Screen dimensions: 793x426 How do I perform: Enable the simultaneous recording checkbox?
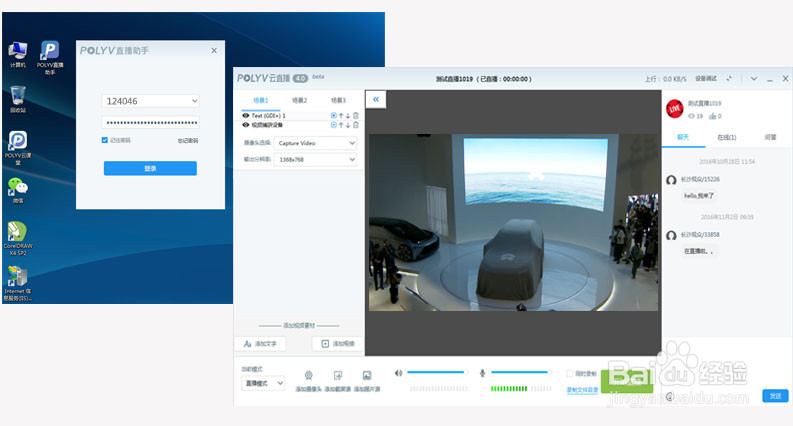click(x=569, y=373)
